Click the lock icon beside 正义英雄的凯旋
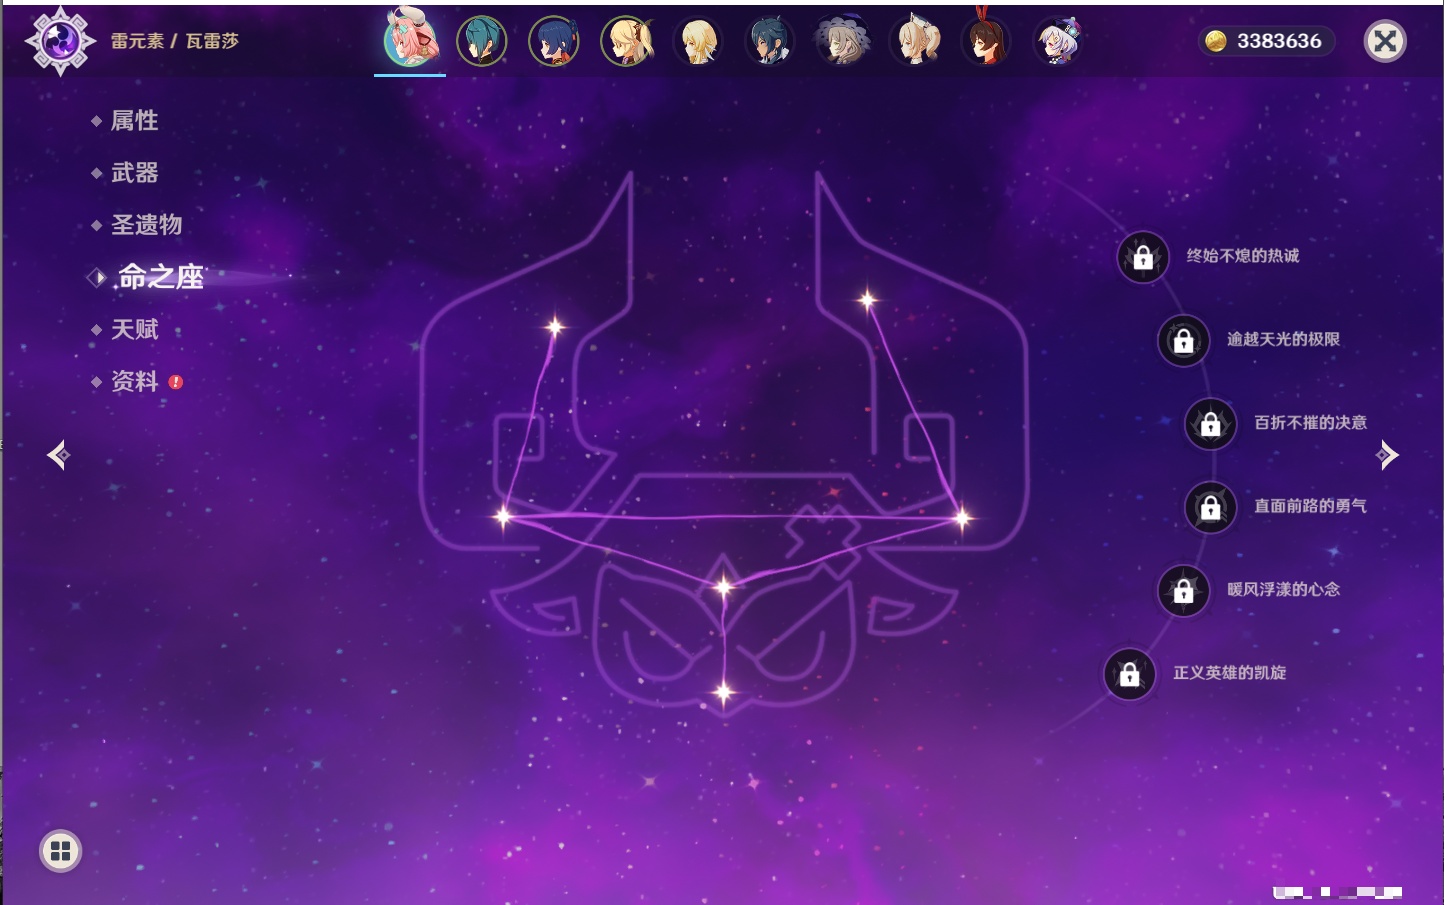This screenshot has width=1444, height=905. pos(1129,675)
